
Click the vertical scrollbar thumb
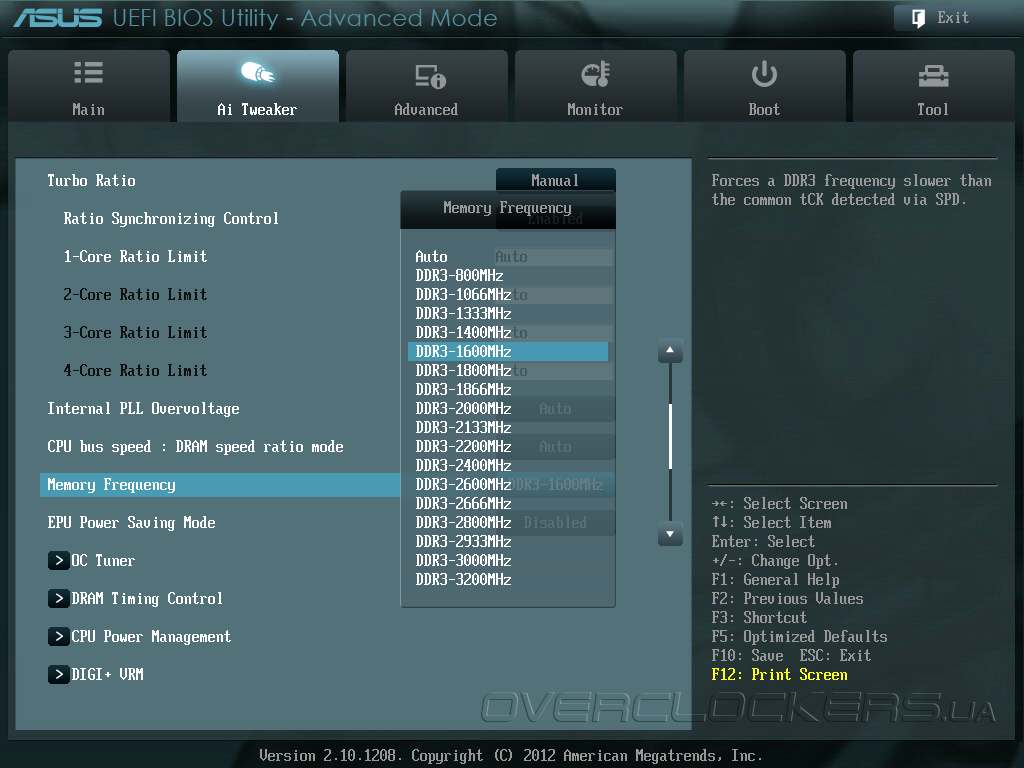click(x=670, y=436)
